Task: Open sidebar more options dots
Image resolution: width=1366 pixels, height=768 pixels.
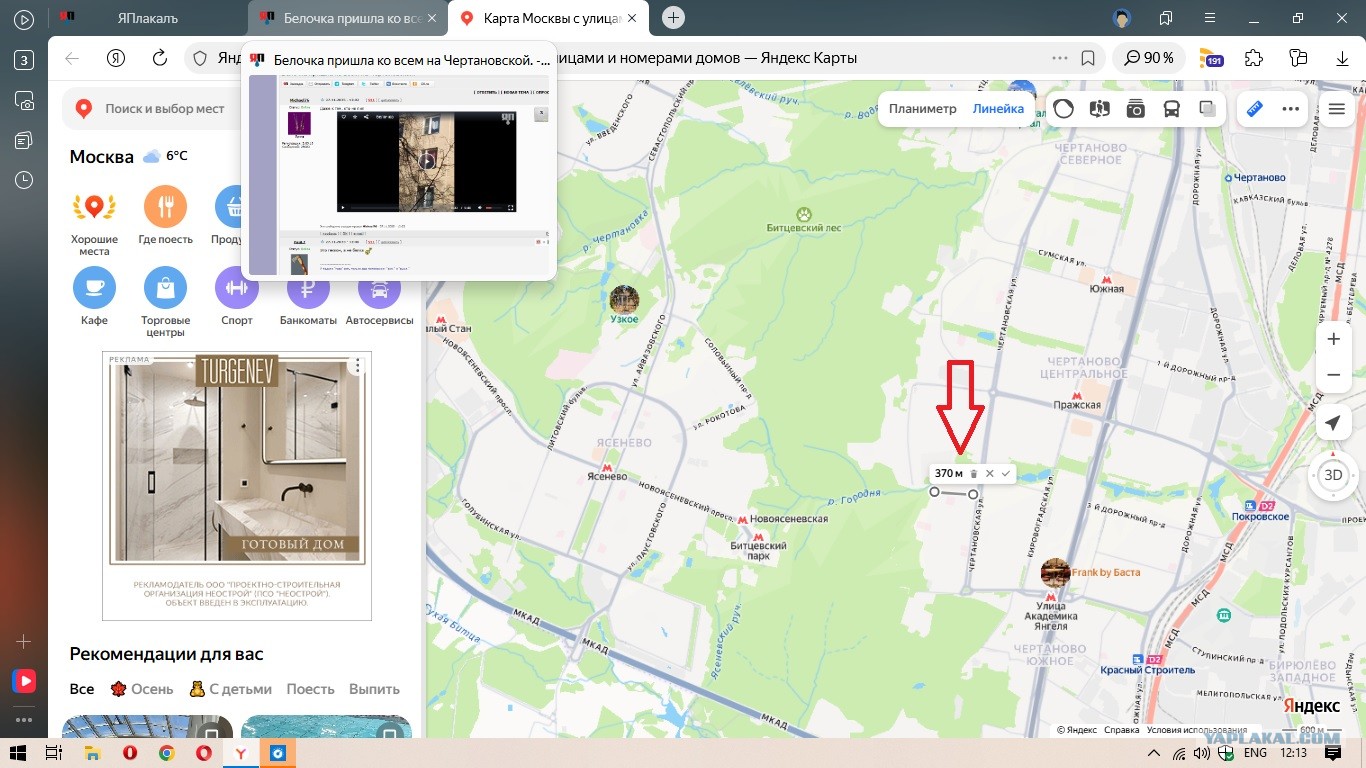Action: [24, 719]
